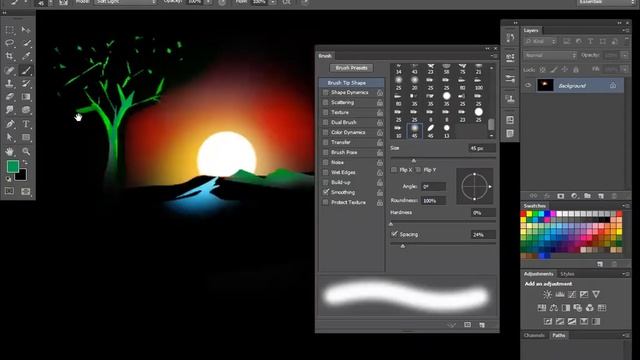Open the Brush panel flyout menu

click(x=494, y=56)
